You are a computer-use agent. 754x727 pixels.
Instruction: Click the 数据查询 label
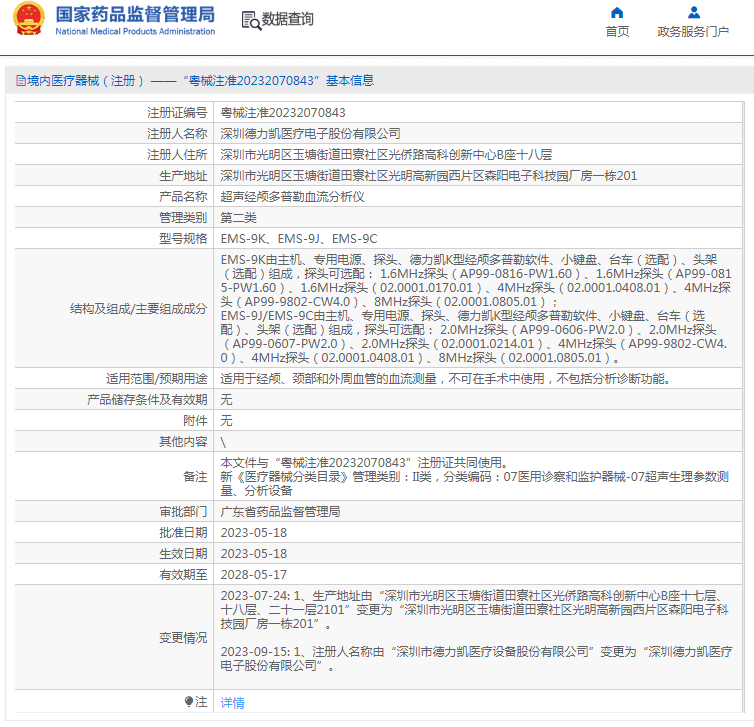tap(288, 19)
